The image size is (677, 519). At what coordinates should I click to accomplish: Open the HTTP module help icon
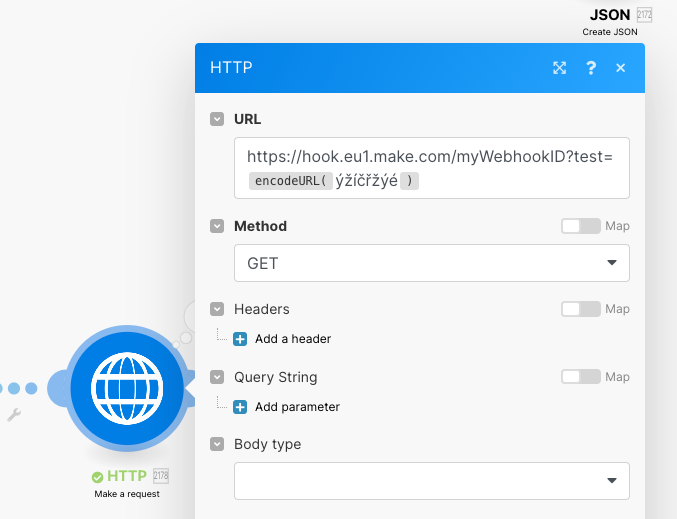coord(591,68)
